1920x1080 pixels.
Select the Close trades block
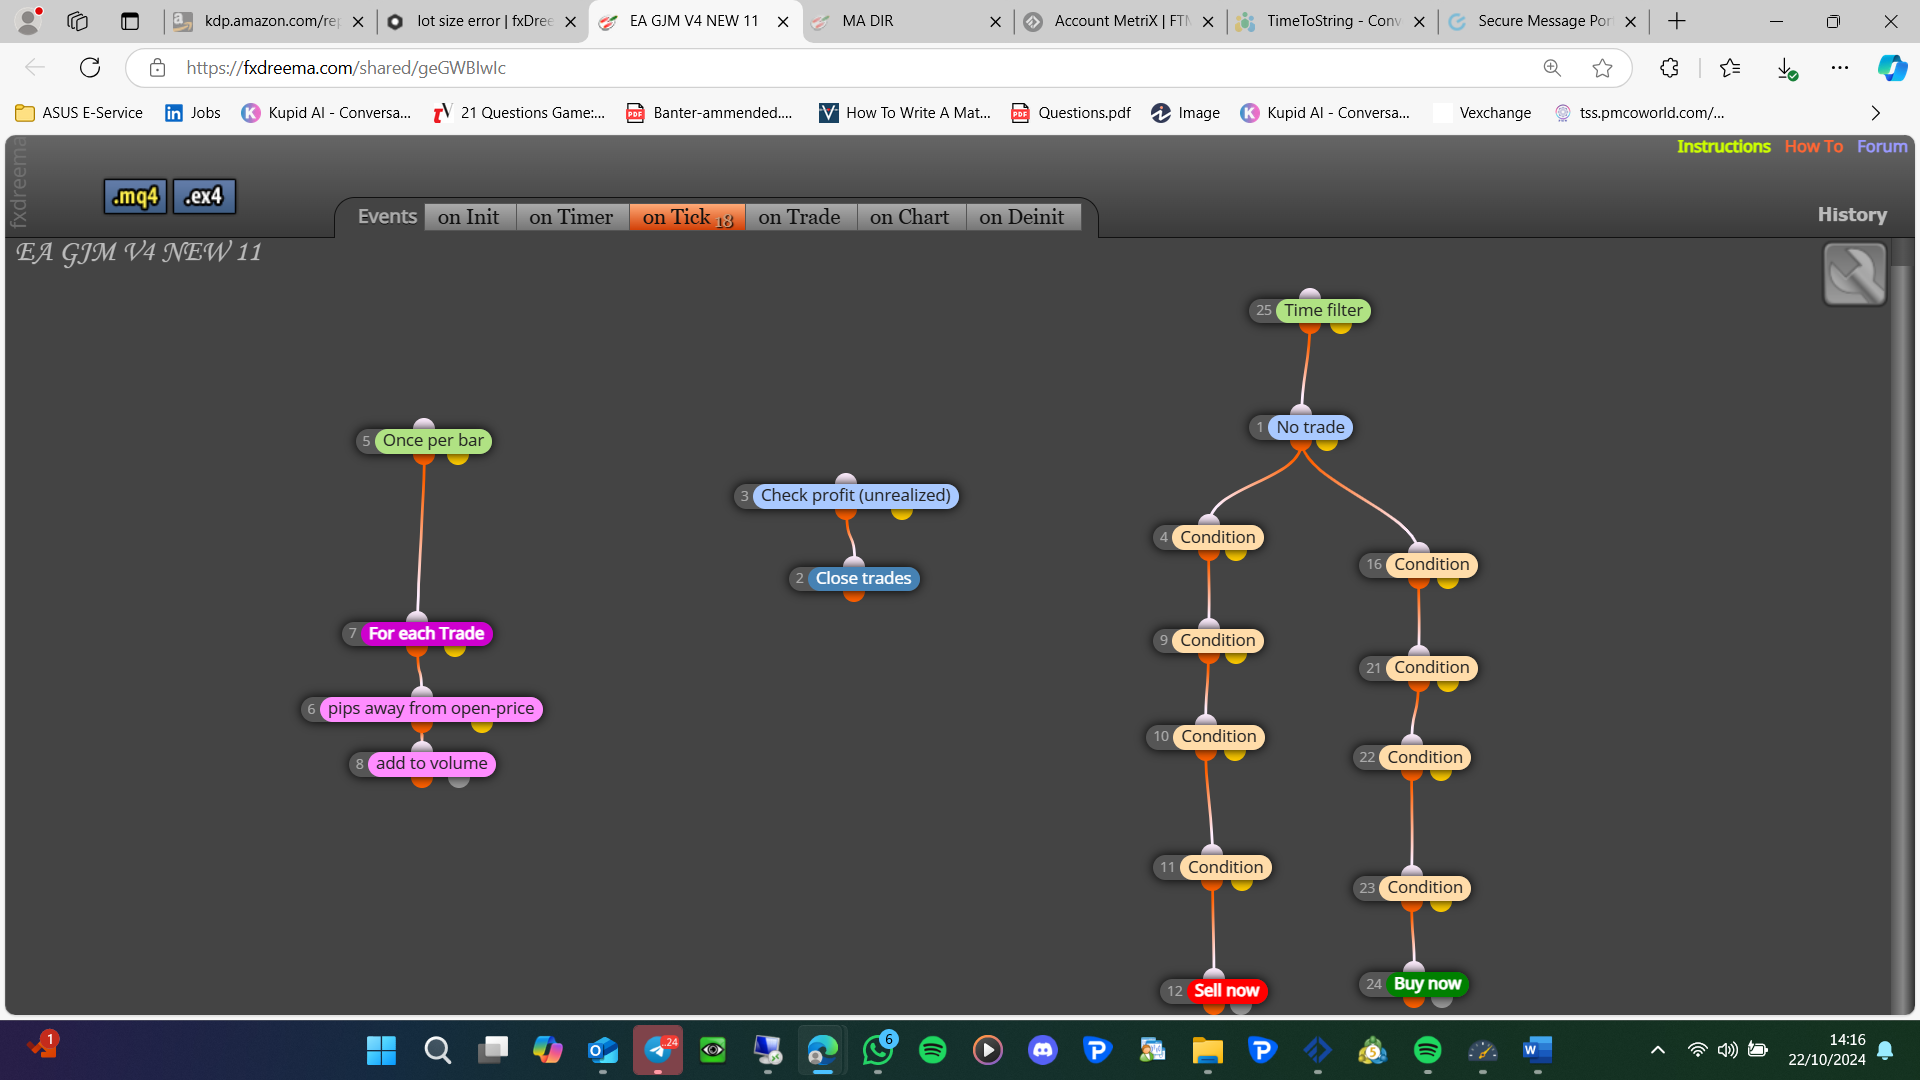tap(863, 578)
